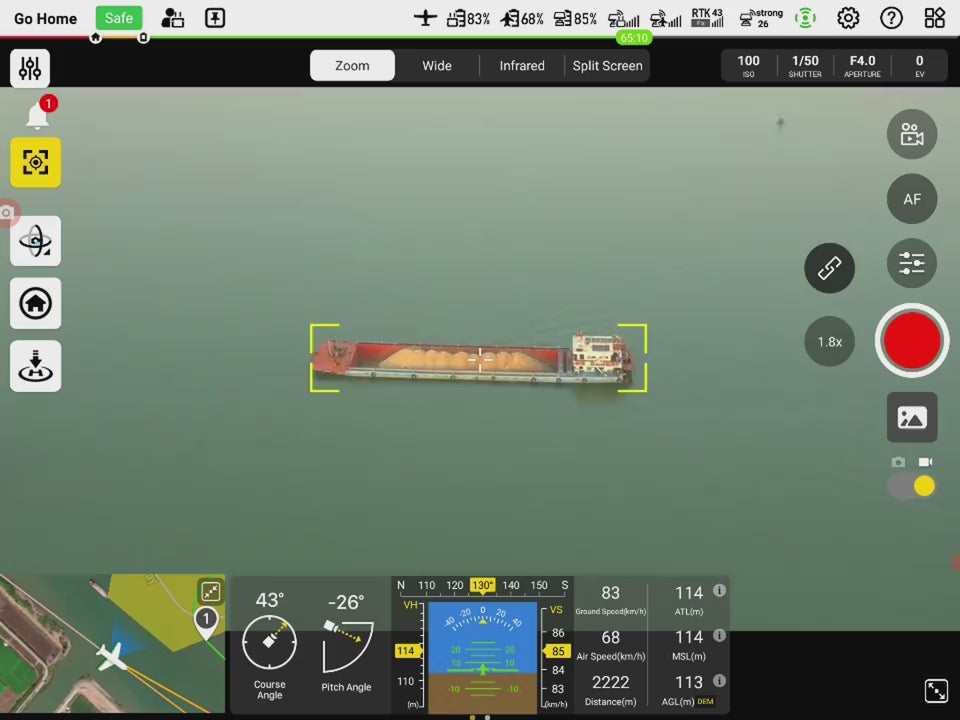Viewport: 960px width, 720px height.
Task: Tap the return home icon button
Action: coord(36,303)
